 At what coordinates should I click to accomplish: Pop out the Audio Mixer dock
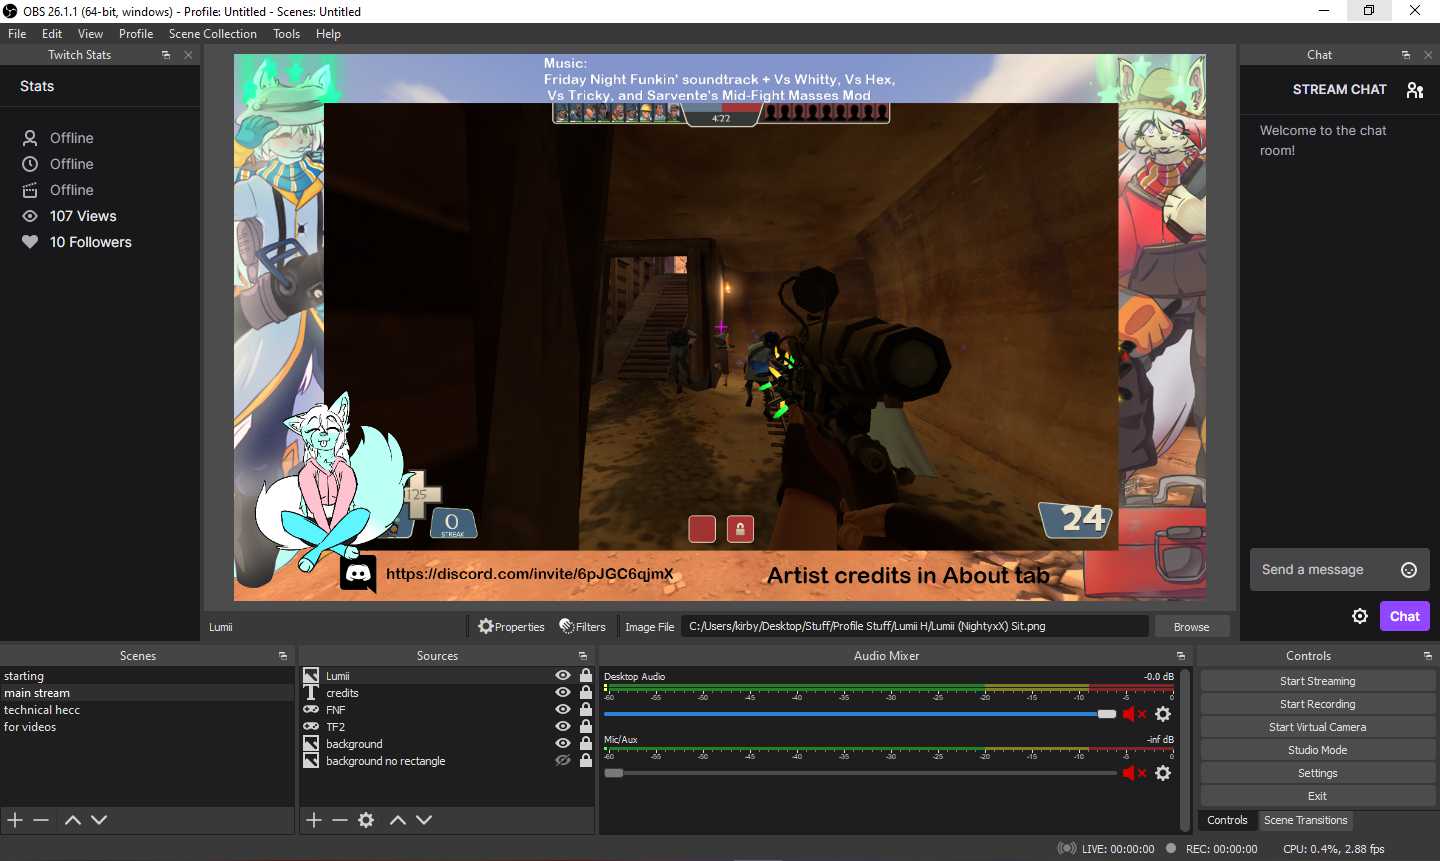coord(1181,656)
